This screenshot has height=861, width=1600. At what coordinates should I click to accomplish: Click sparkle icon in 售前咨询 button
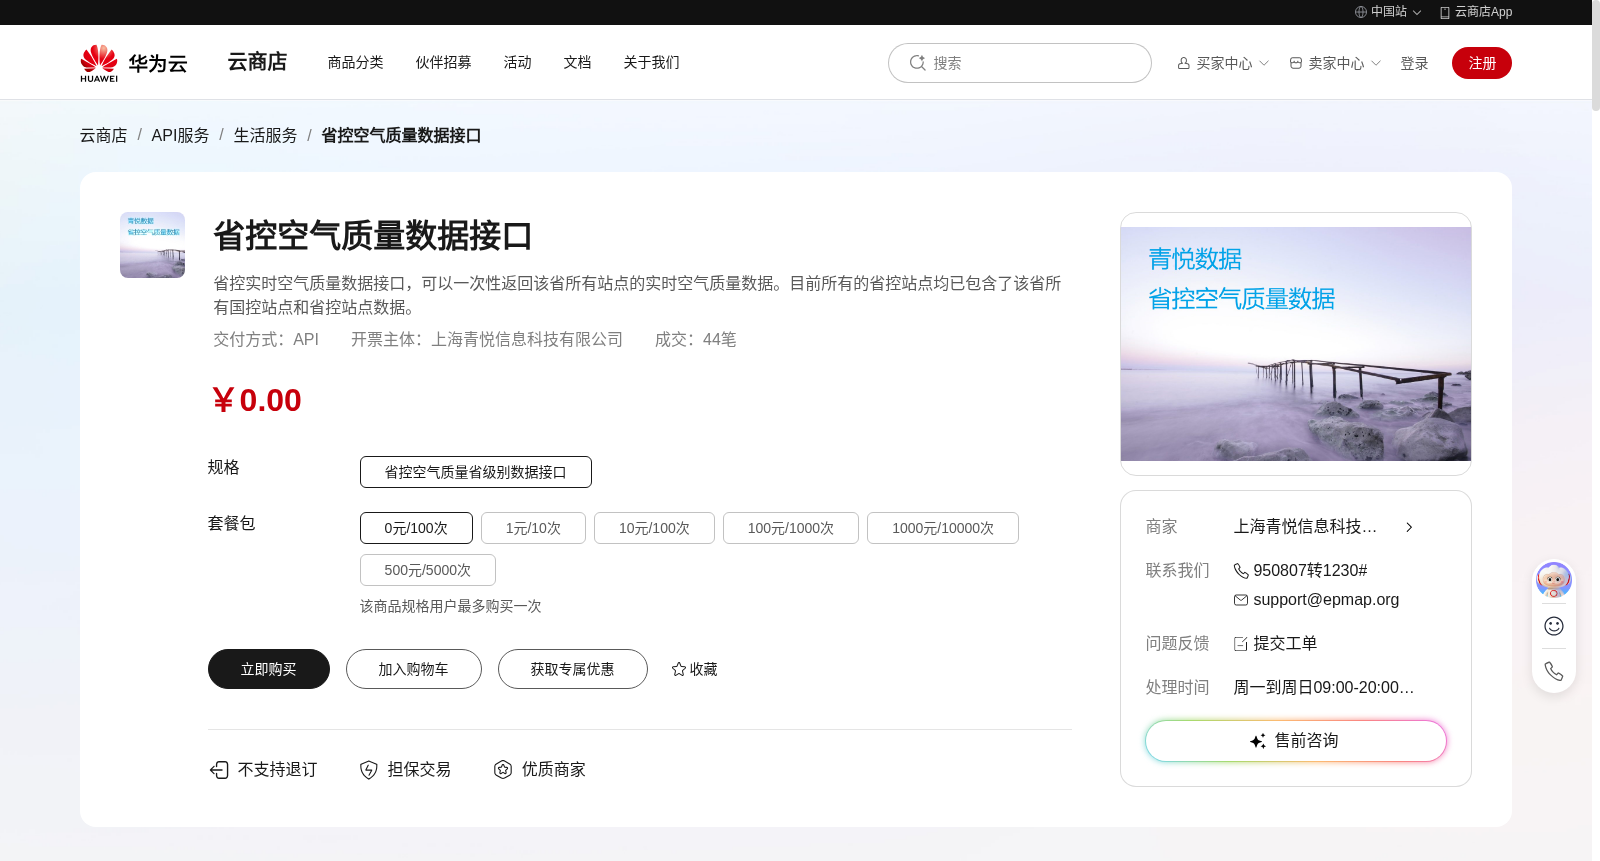(1258, 741)
